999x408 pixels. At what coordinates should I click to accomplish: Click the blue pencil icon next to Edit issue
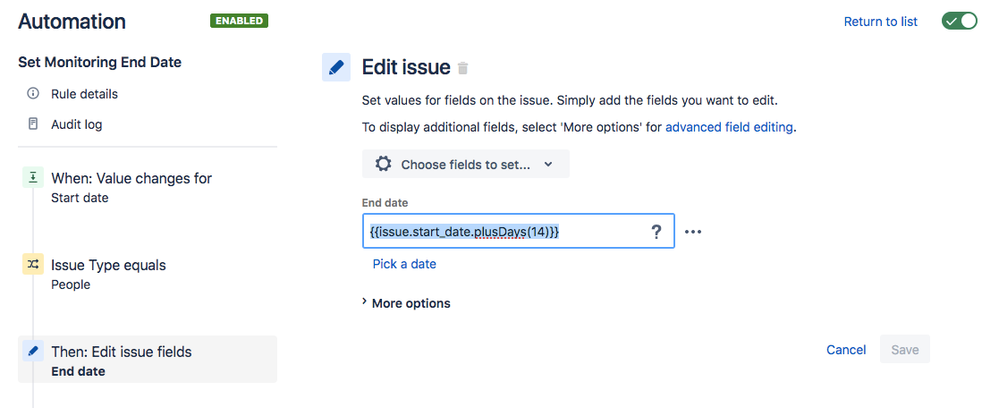tap(336, 68)
